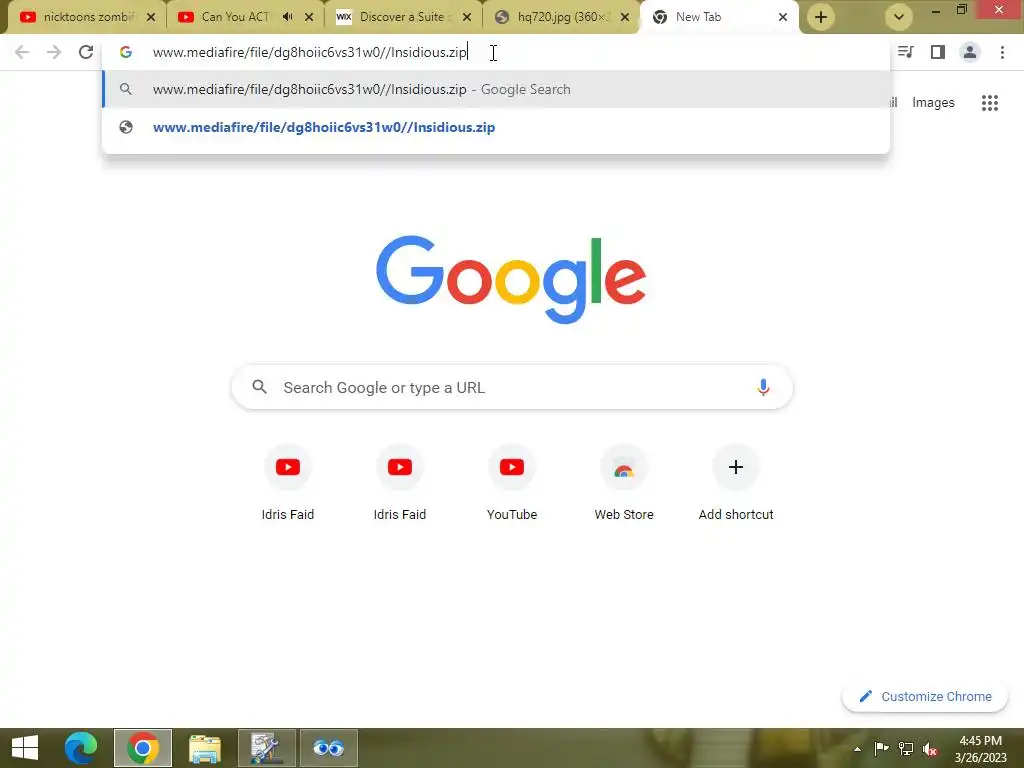This screenshot has height=768, width=1024.
Task: Close the nicktoons zombif tab
Action: (x=151, y=17)
